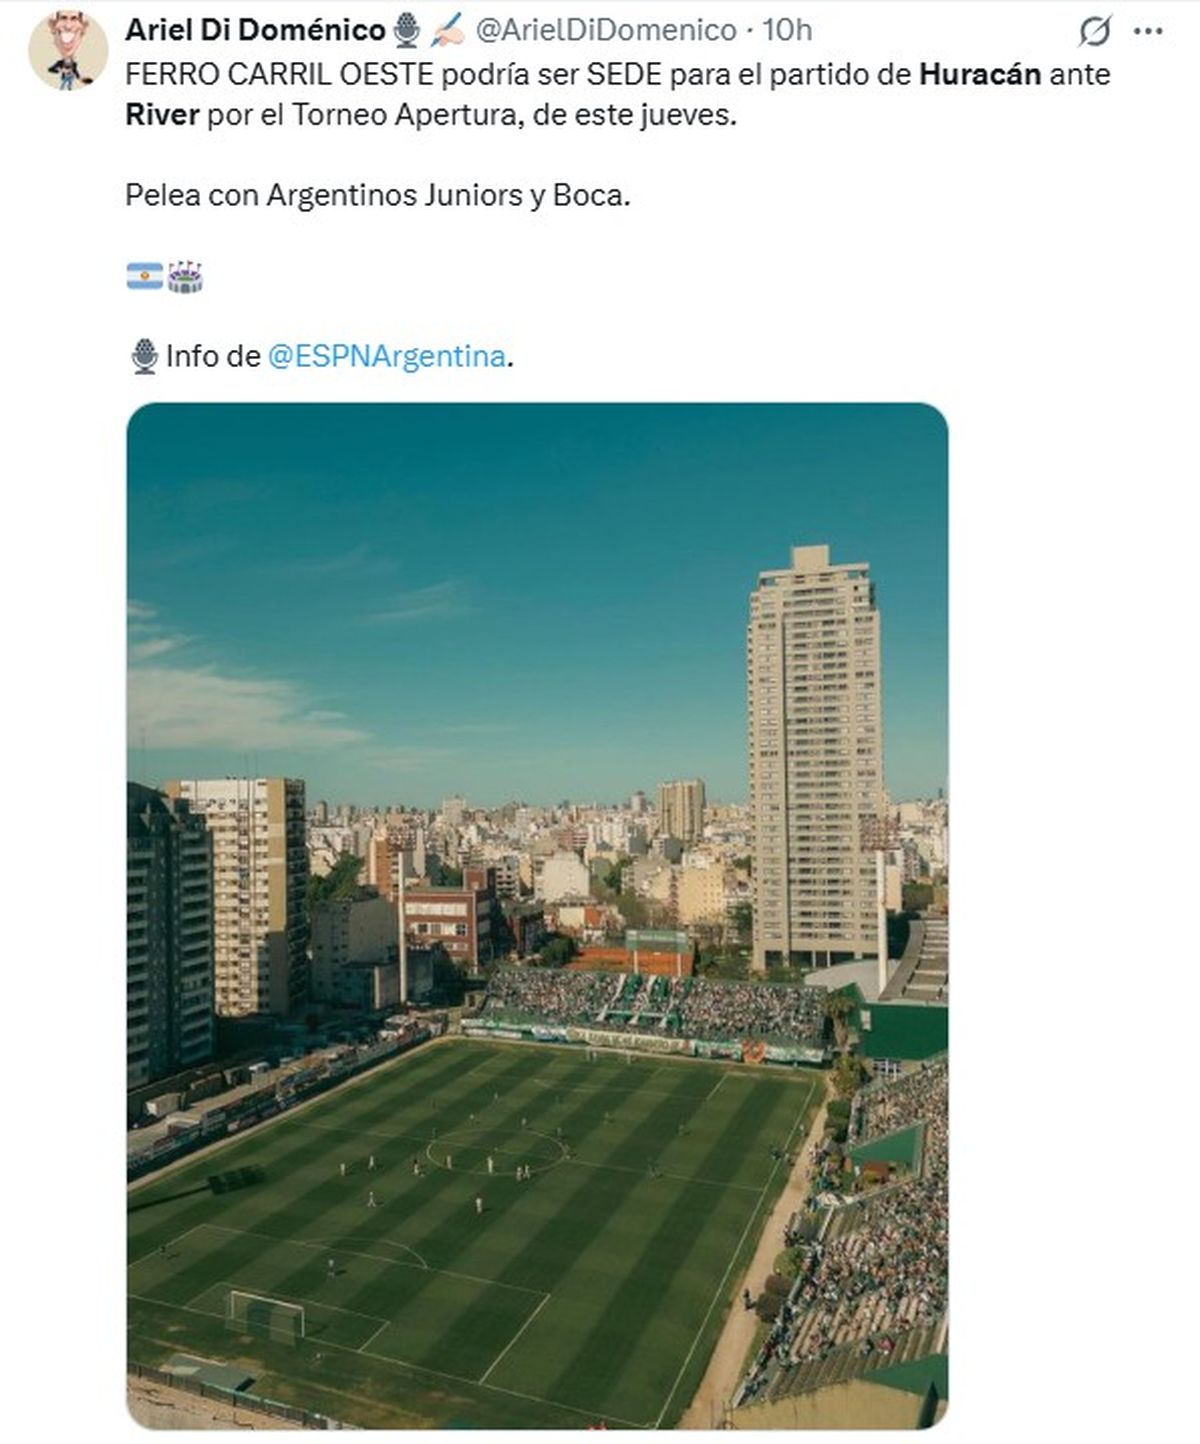Open the Grok explain-post icon
The image size is (1200, 1444).
tap(1094, 32)
